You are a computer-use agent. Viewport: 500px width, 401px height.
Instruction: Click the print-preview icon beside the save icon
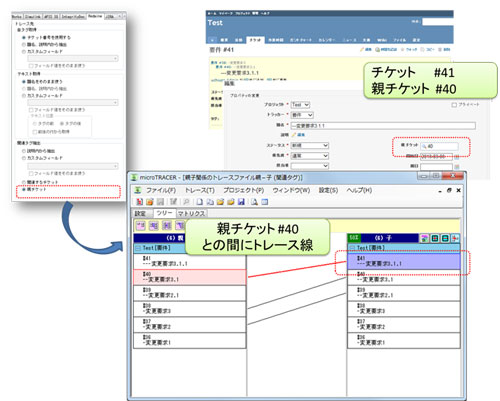[254, 202]
